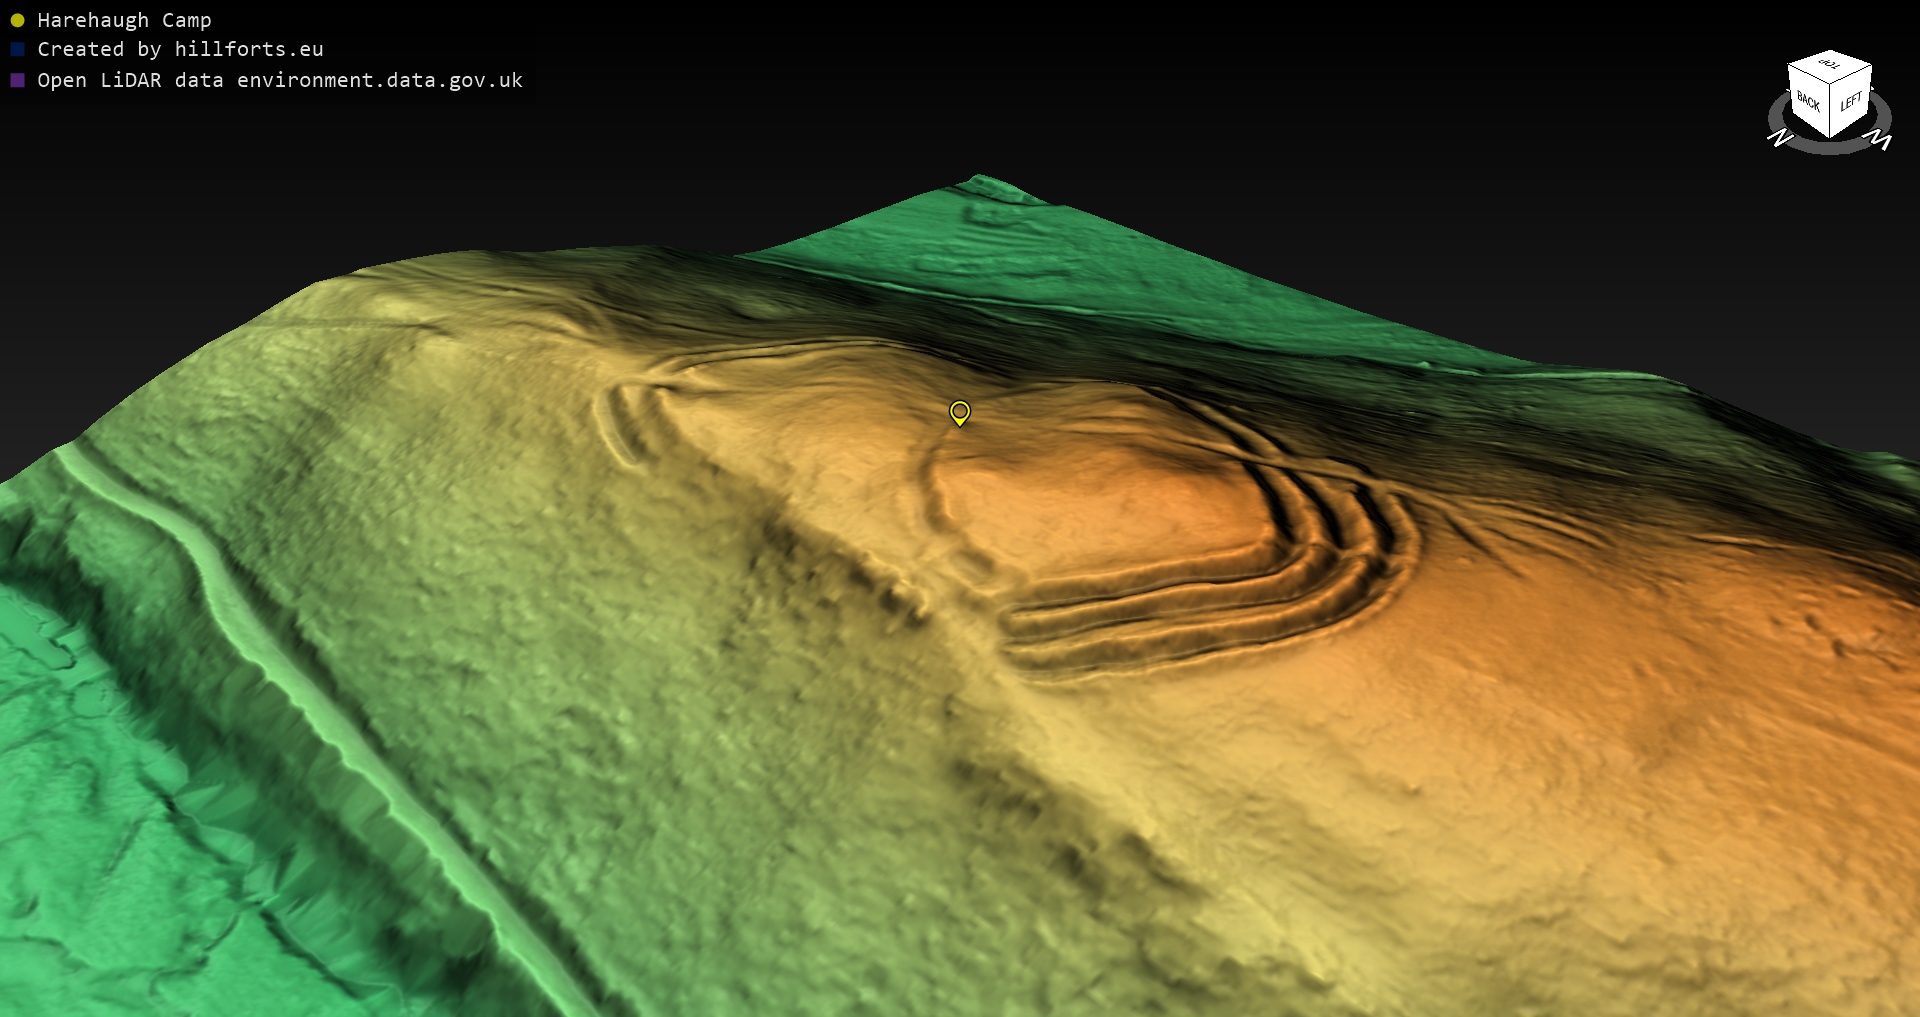
Task: Click the W compass letter beside the cube
Action: 1881,139
